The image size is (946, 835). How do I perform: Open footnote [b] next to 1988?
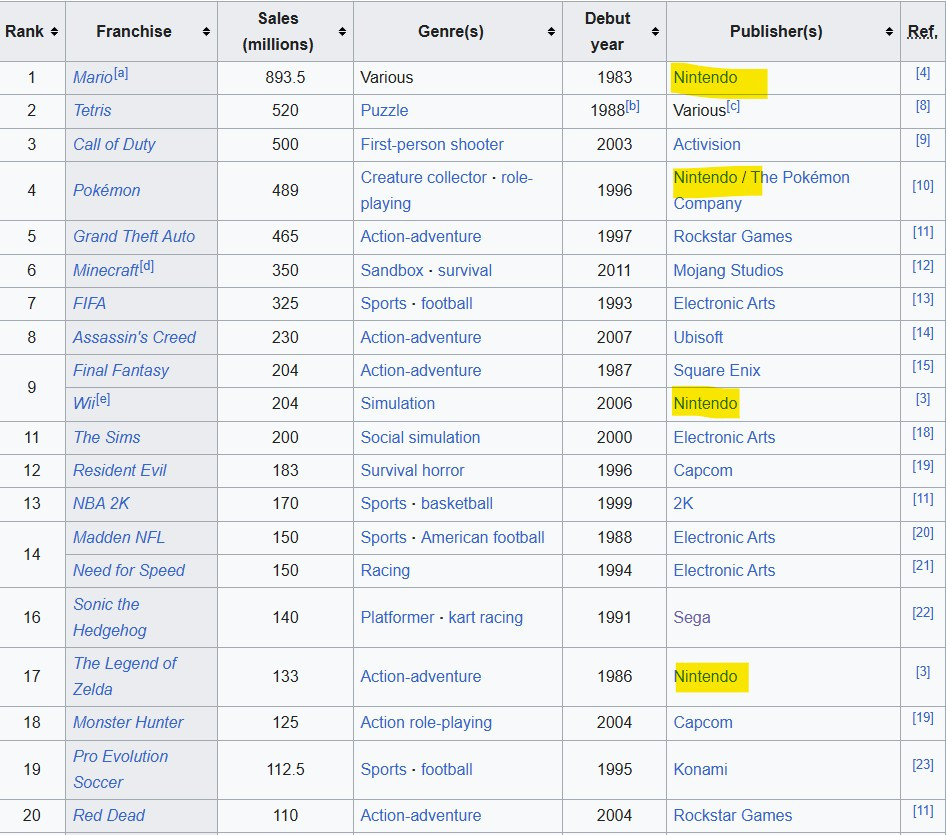click(632, 106)
